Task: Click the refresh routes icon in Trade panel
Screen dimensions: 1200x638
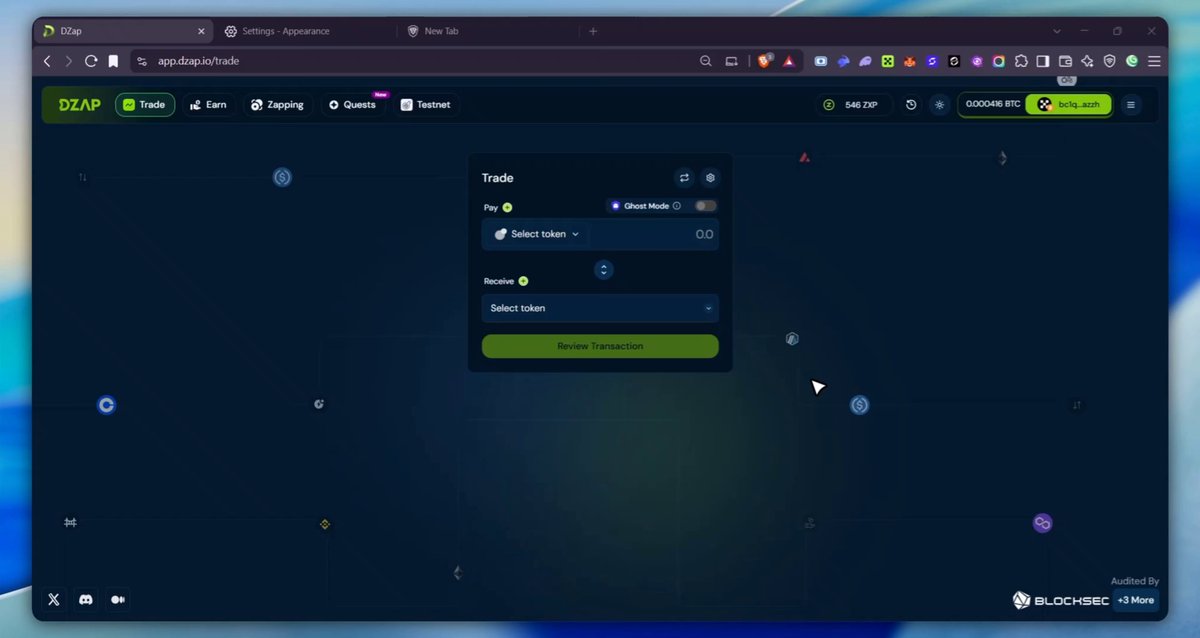Action: 684,178
